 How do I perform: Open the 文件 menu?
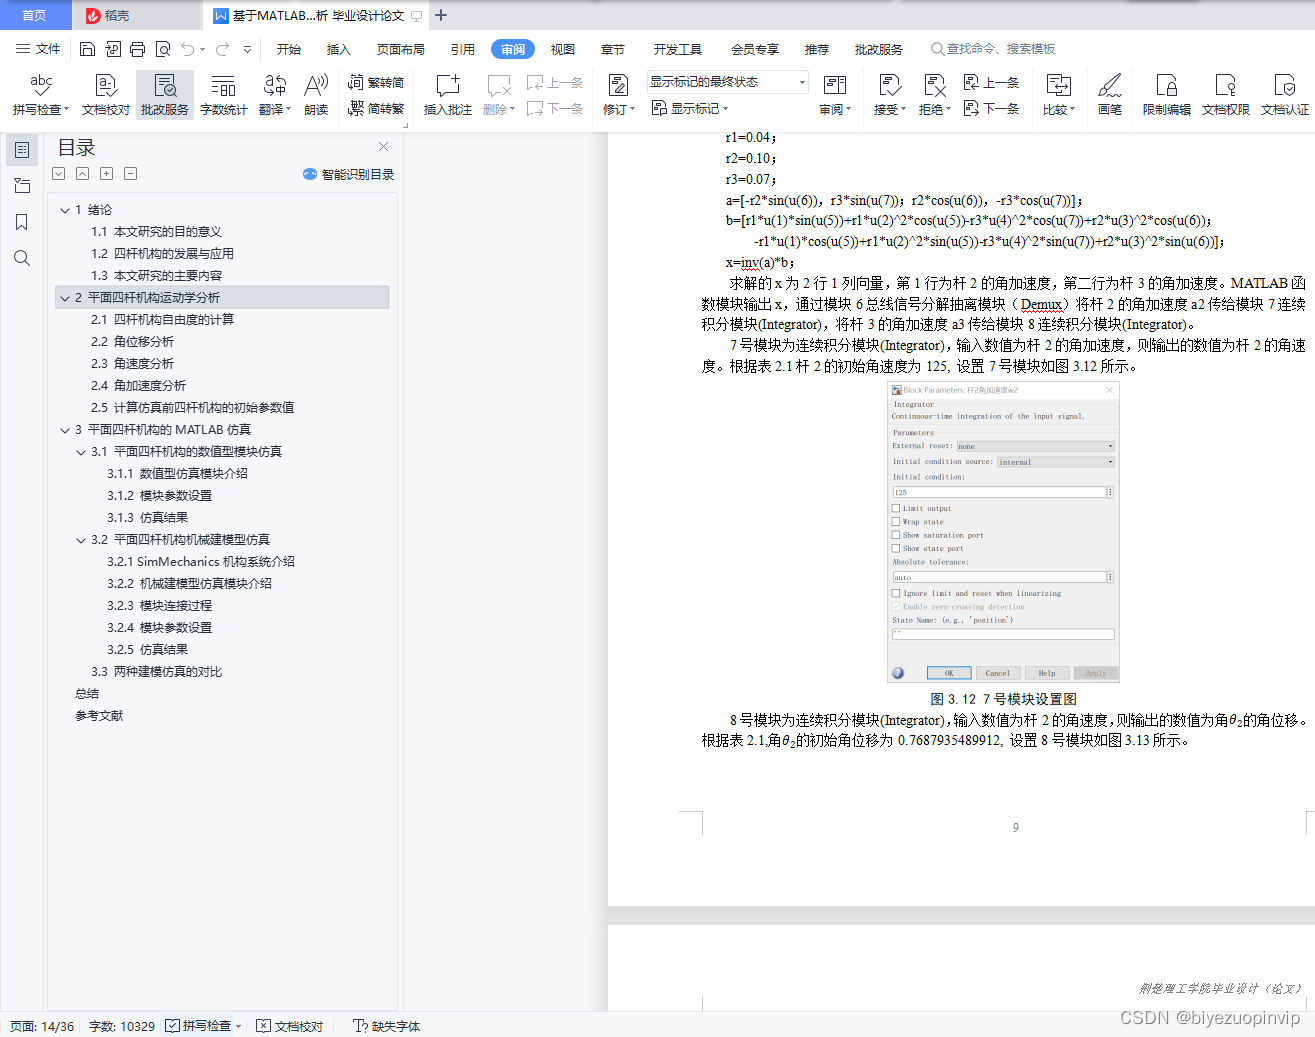(x=38, y=49)
